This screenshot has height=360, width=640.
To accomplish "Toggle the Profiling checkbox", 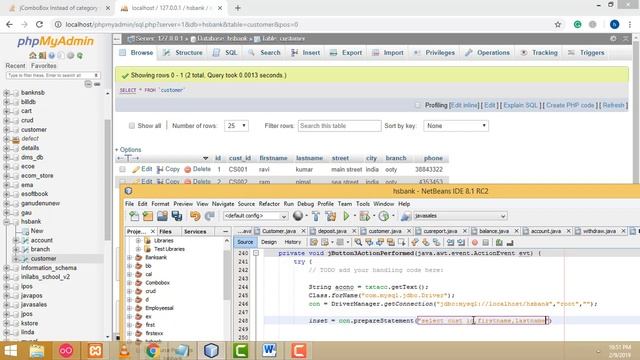I will pyautogui.click(x=418, y=105).
